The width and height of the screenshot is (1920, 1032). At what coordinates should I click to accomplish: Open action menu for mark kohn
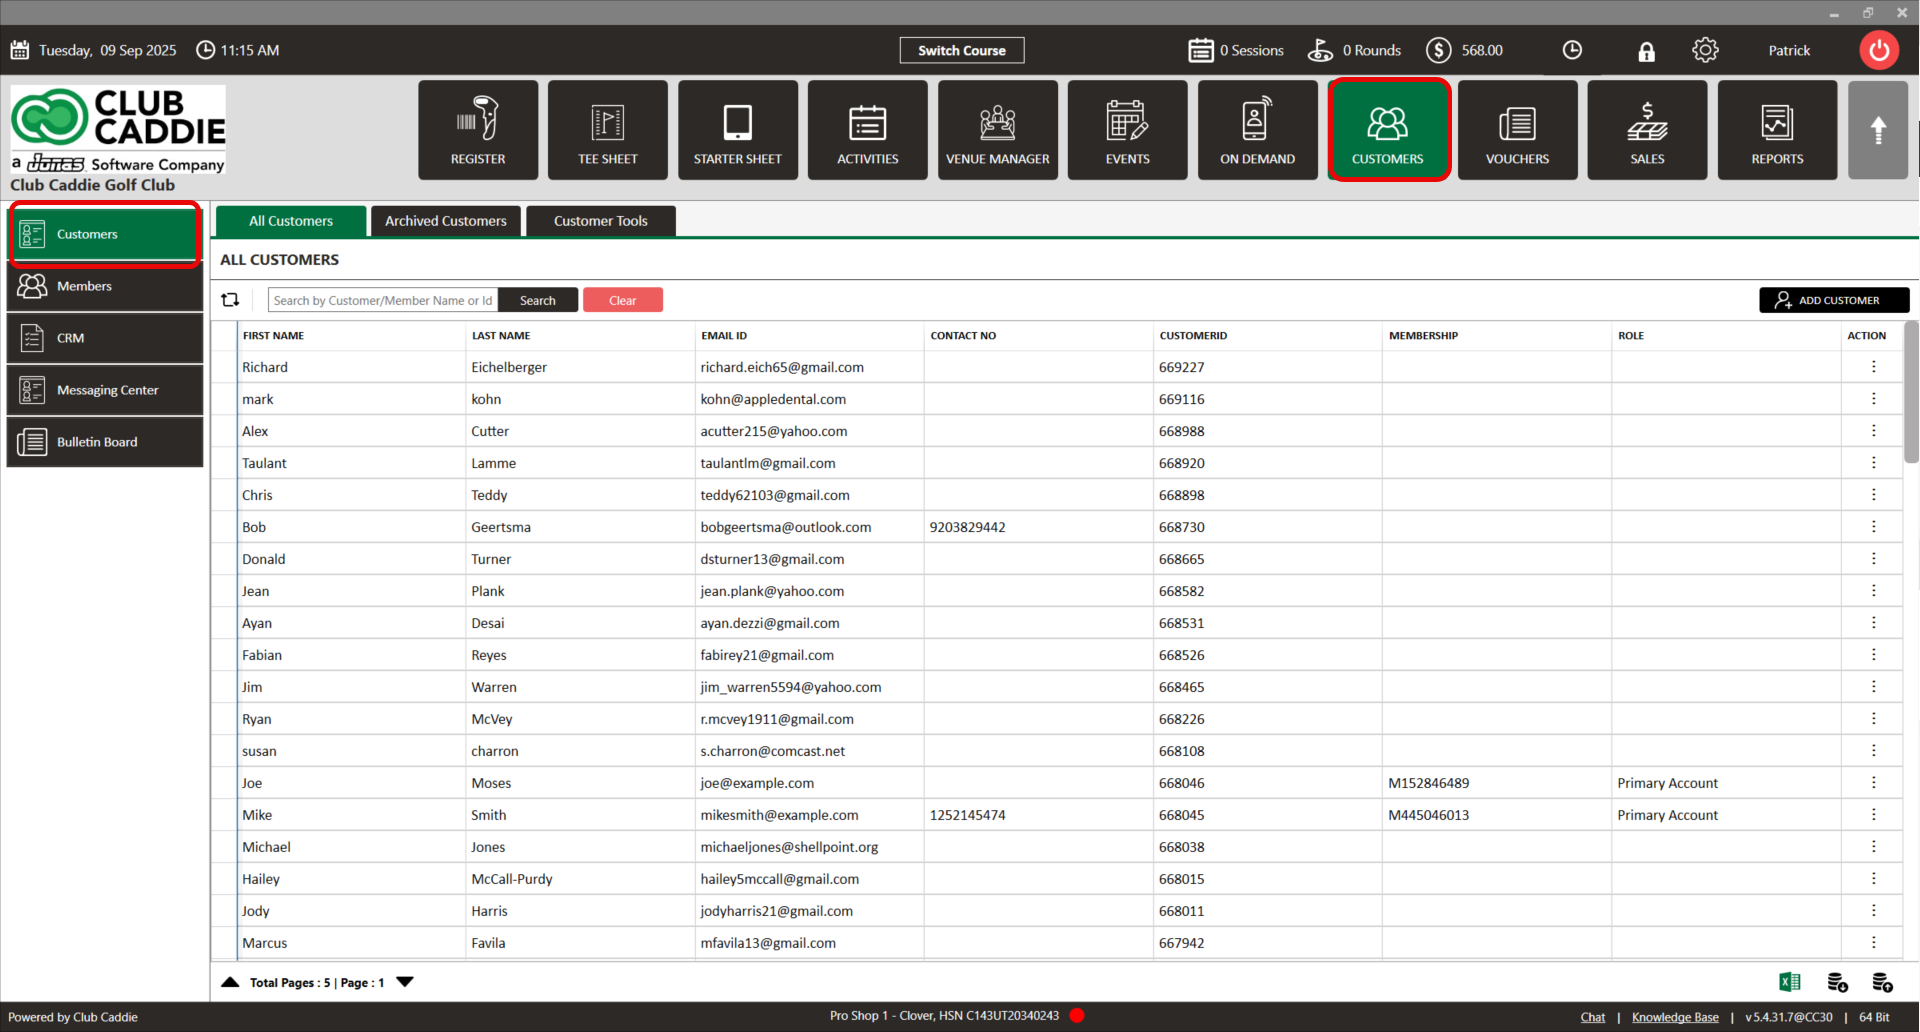1874,399
